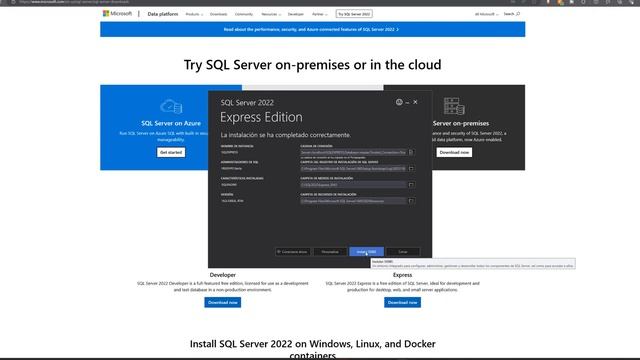Click the 'SQL Server on Azure' card title
The image size is (640, 360).
click(171, 123)
